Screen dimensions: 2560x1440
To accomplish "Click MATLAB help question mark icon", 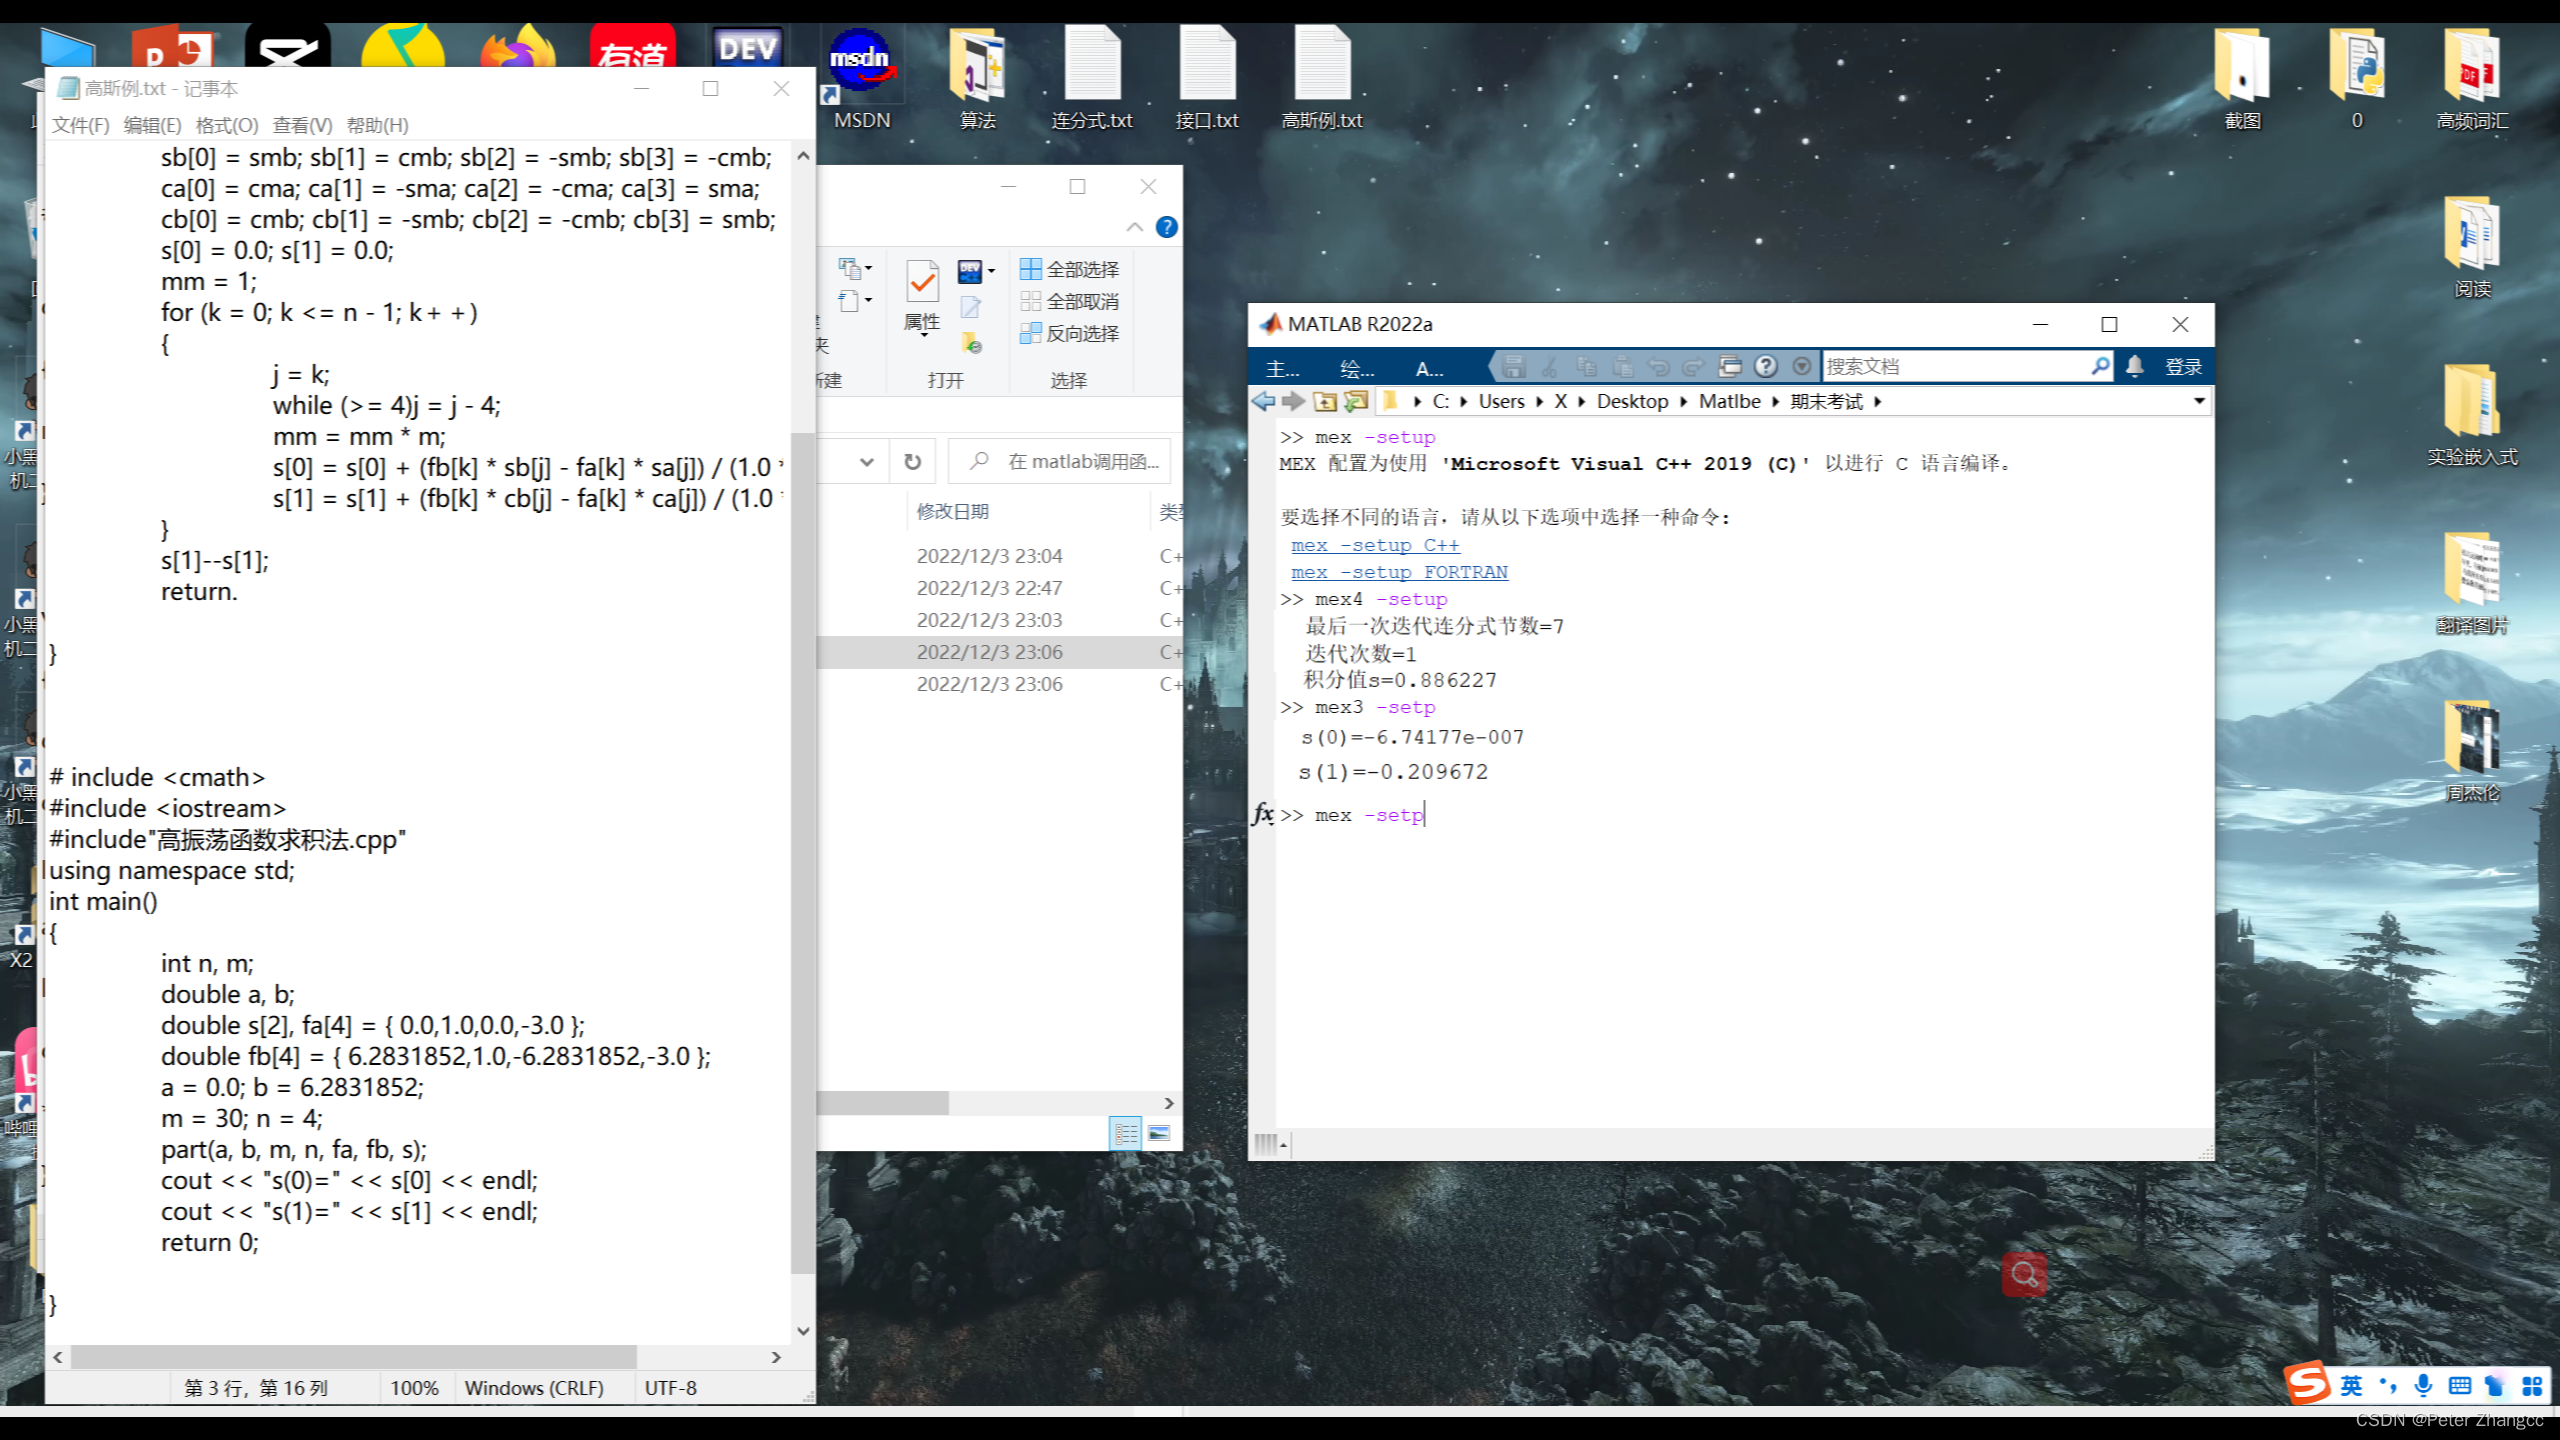I will click(x=1766, y=367).
